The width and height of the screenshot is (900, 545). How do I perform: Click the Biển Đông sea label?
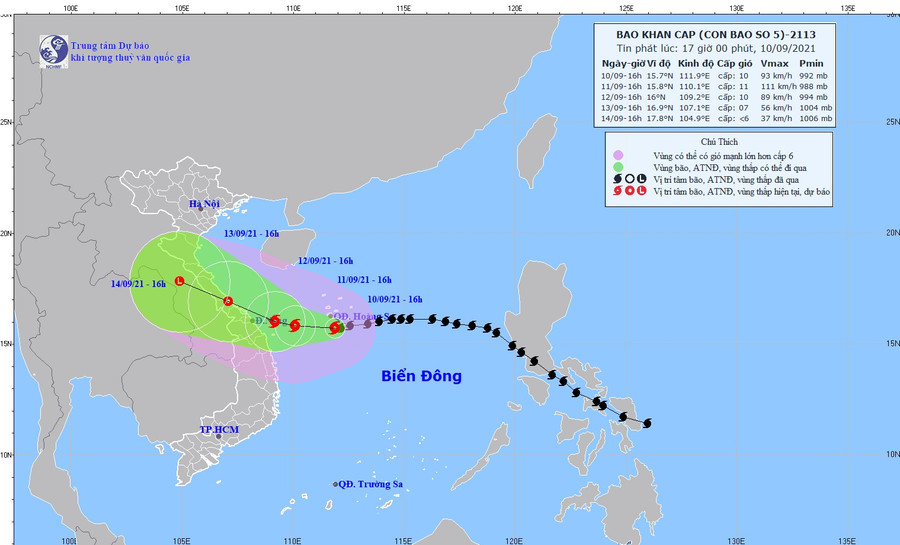point(421,376)
